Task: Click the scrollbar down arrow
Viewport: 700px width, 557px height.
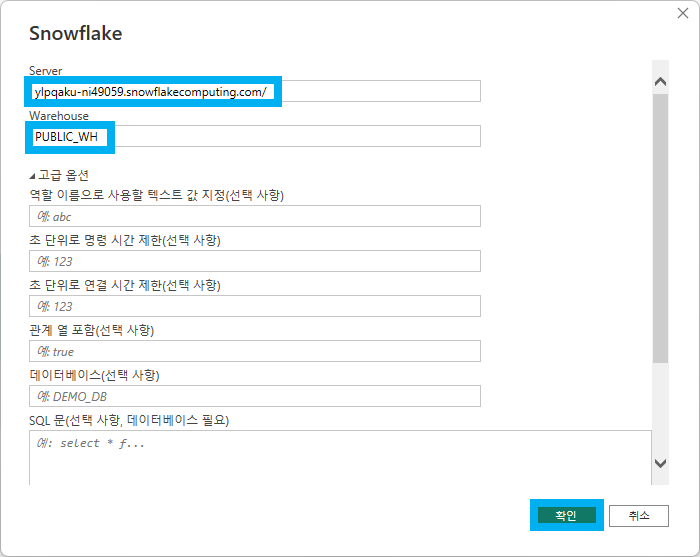Action: click(x=660, y=463)
